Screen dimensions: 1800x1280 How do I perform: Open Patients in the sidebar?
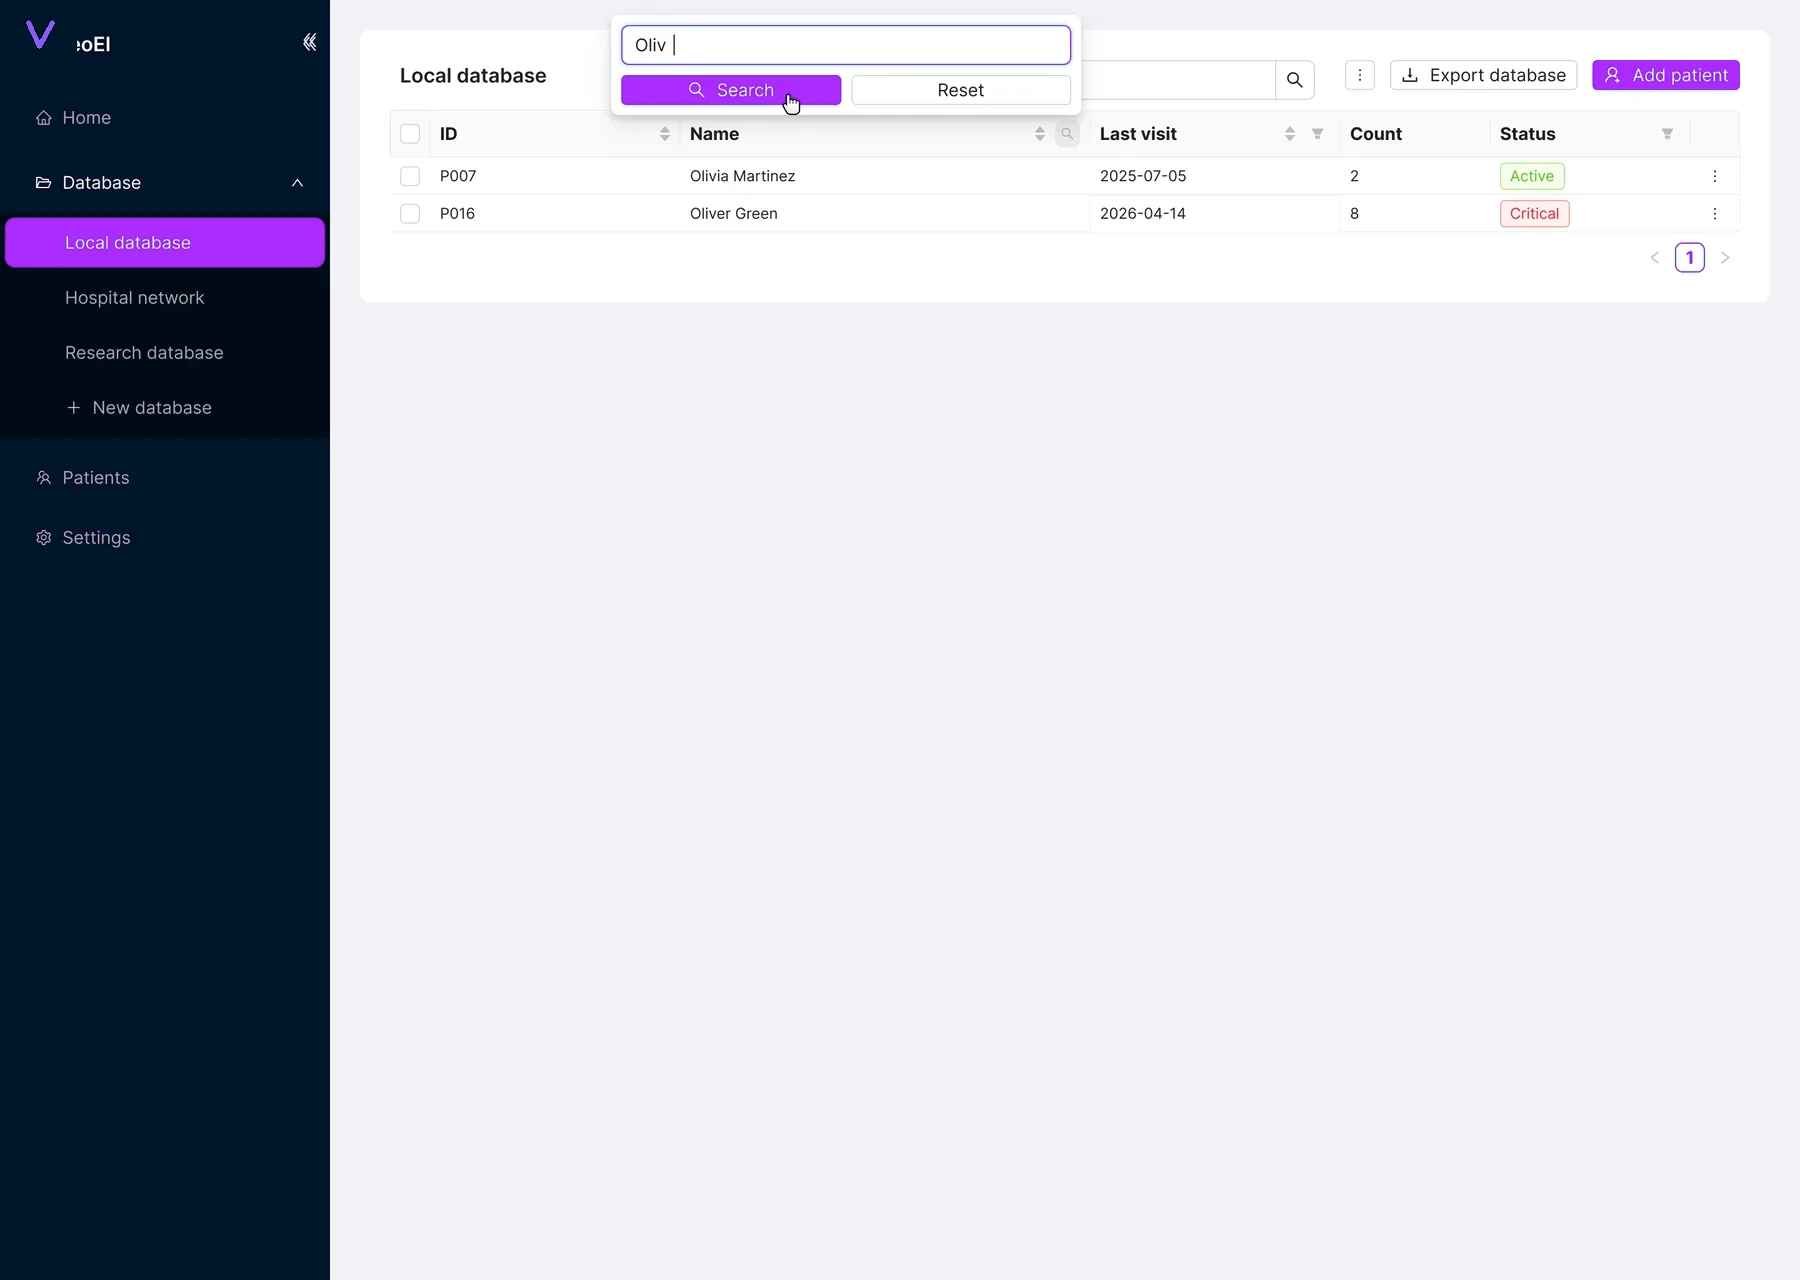click(165, 478)
